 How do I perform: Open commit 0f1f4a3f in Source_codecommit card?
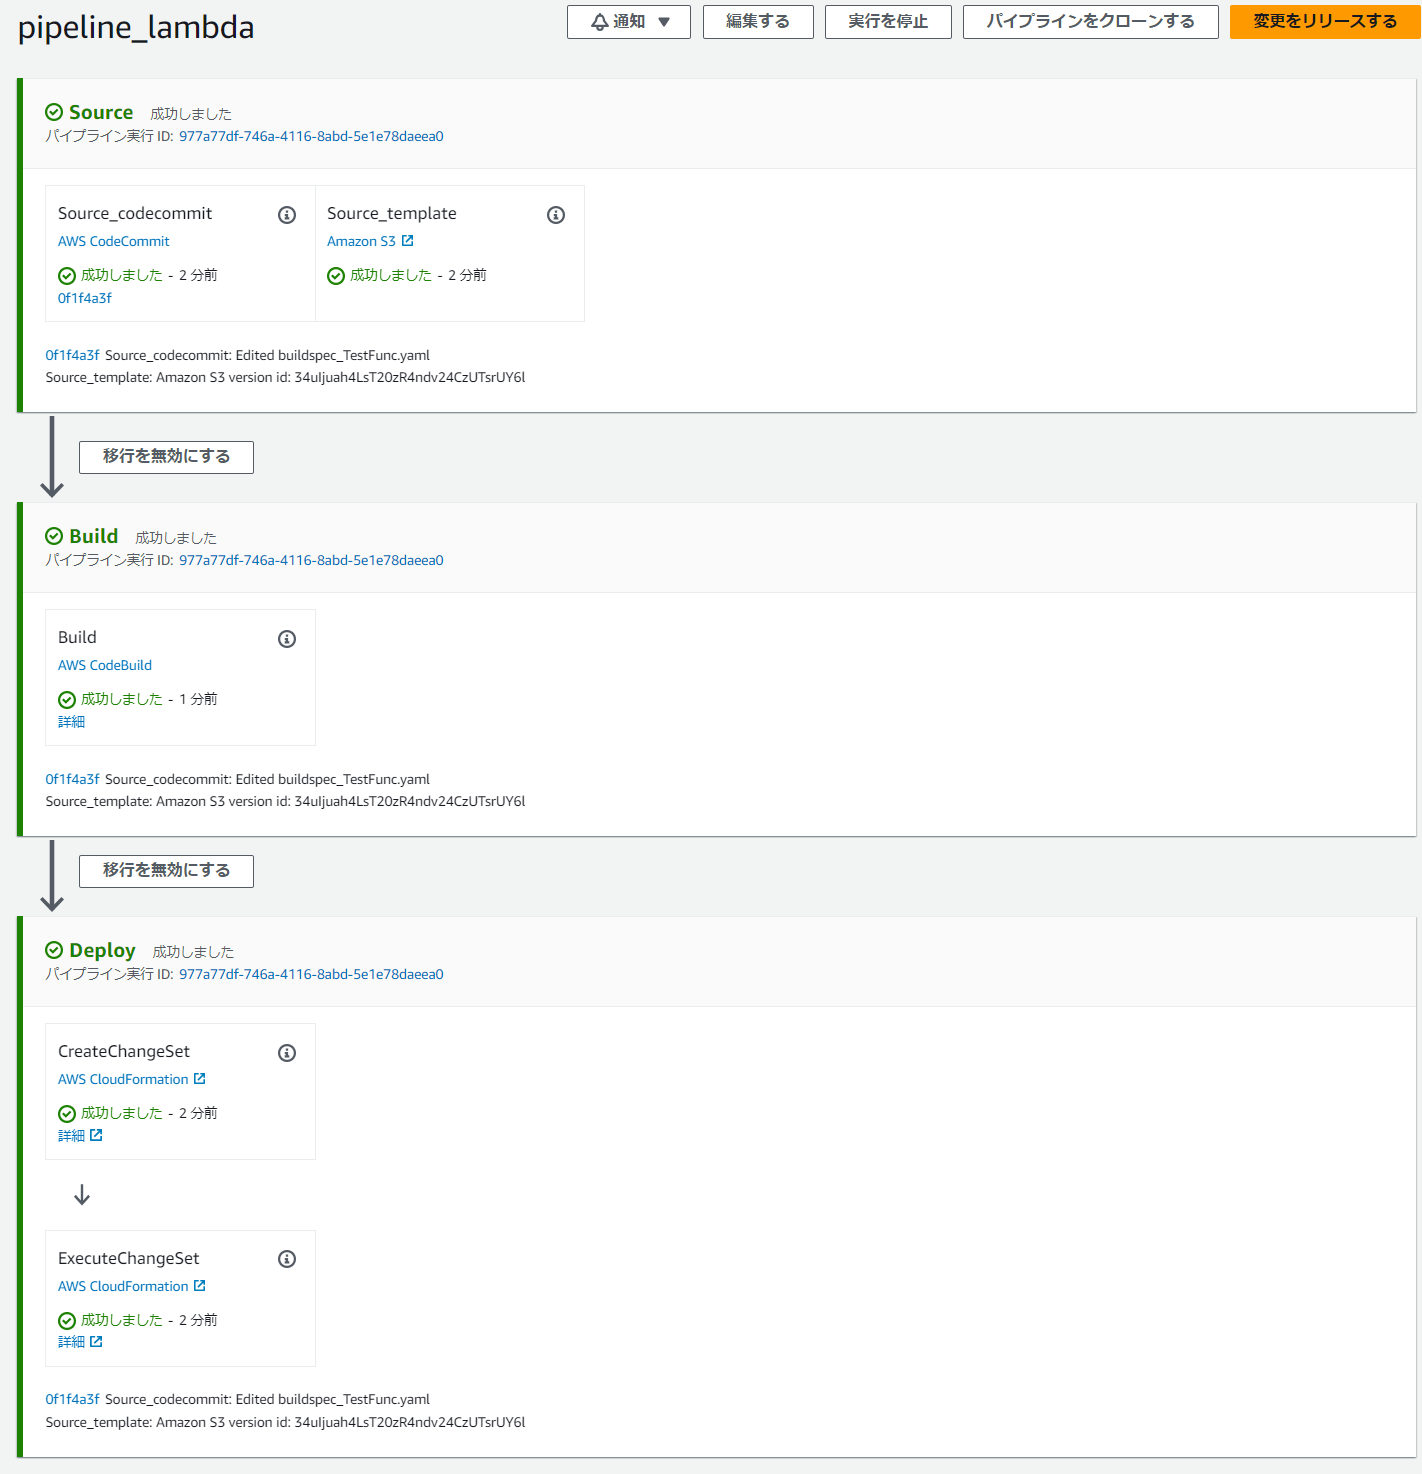coord(85,298)
